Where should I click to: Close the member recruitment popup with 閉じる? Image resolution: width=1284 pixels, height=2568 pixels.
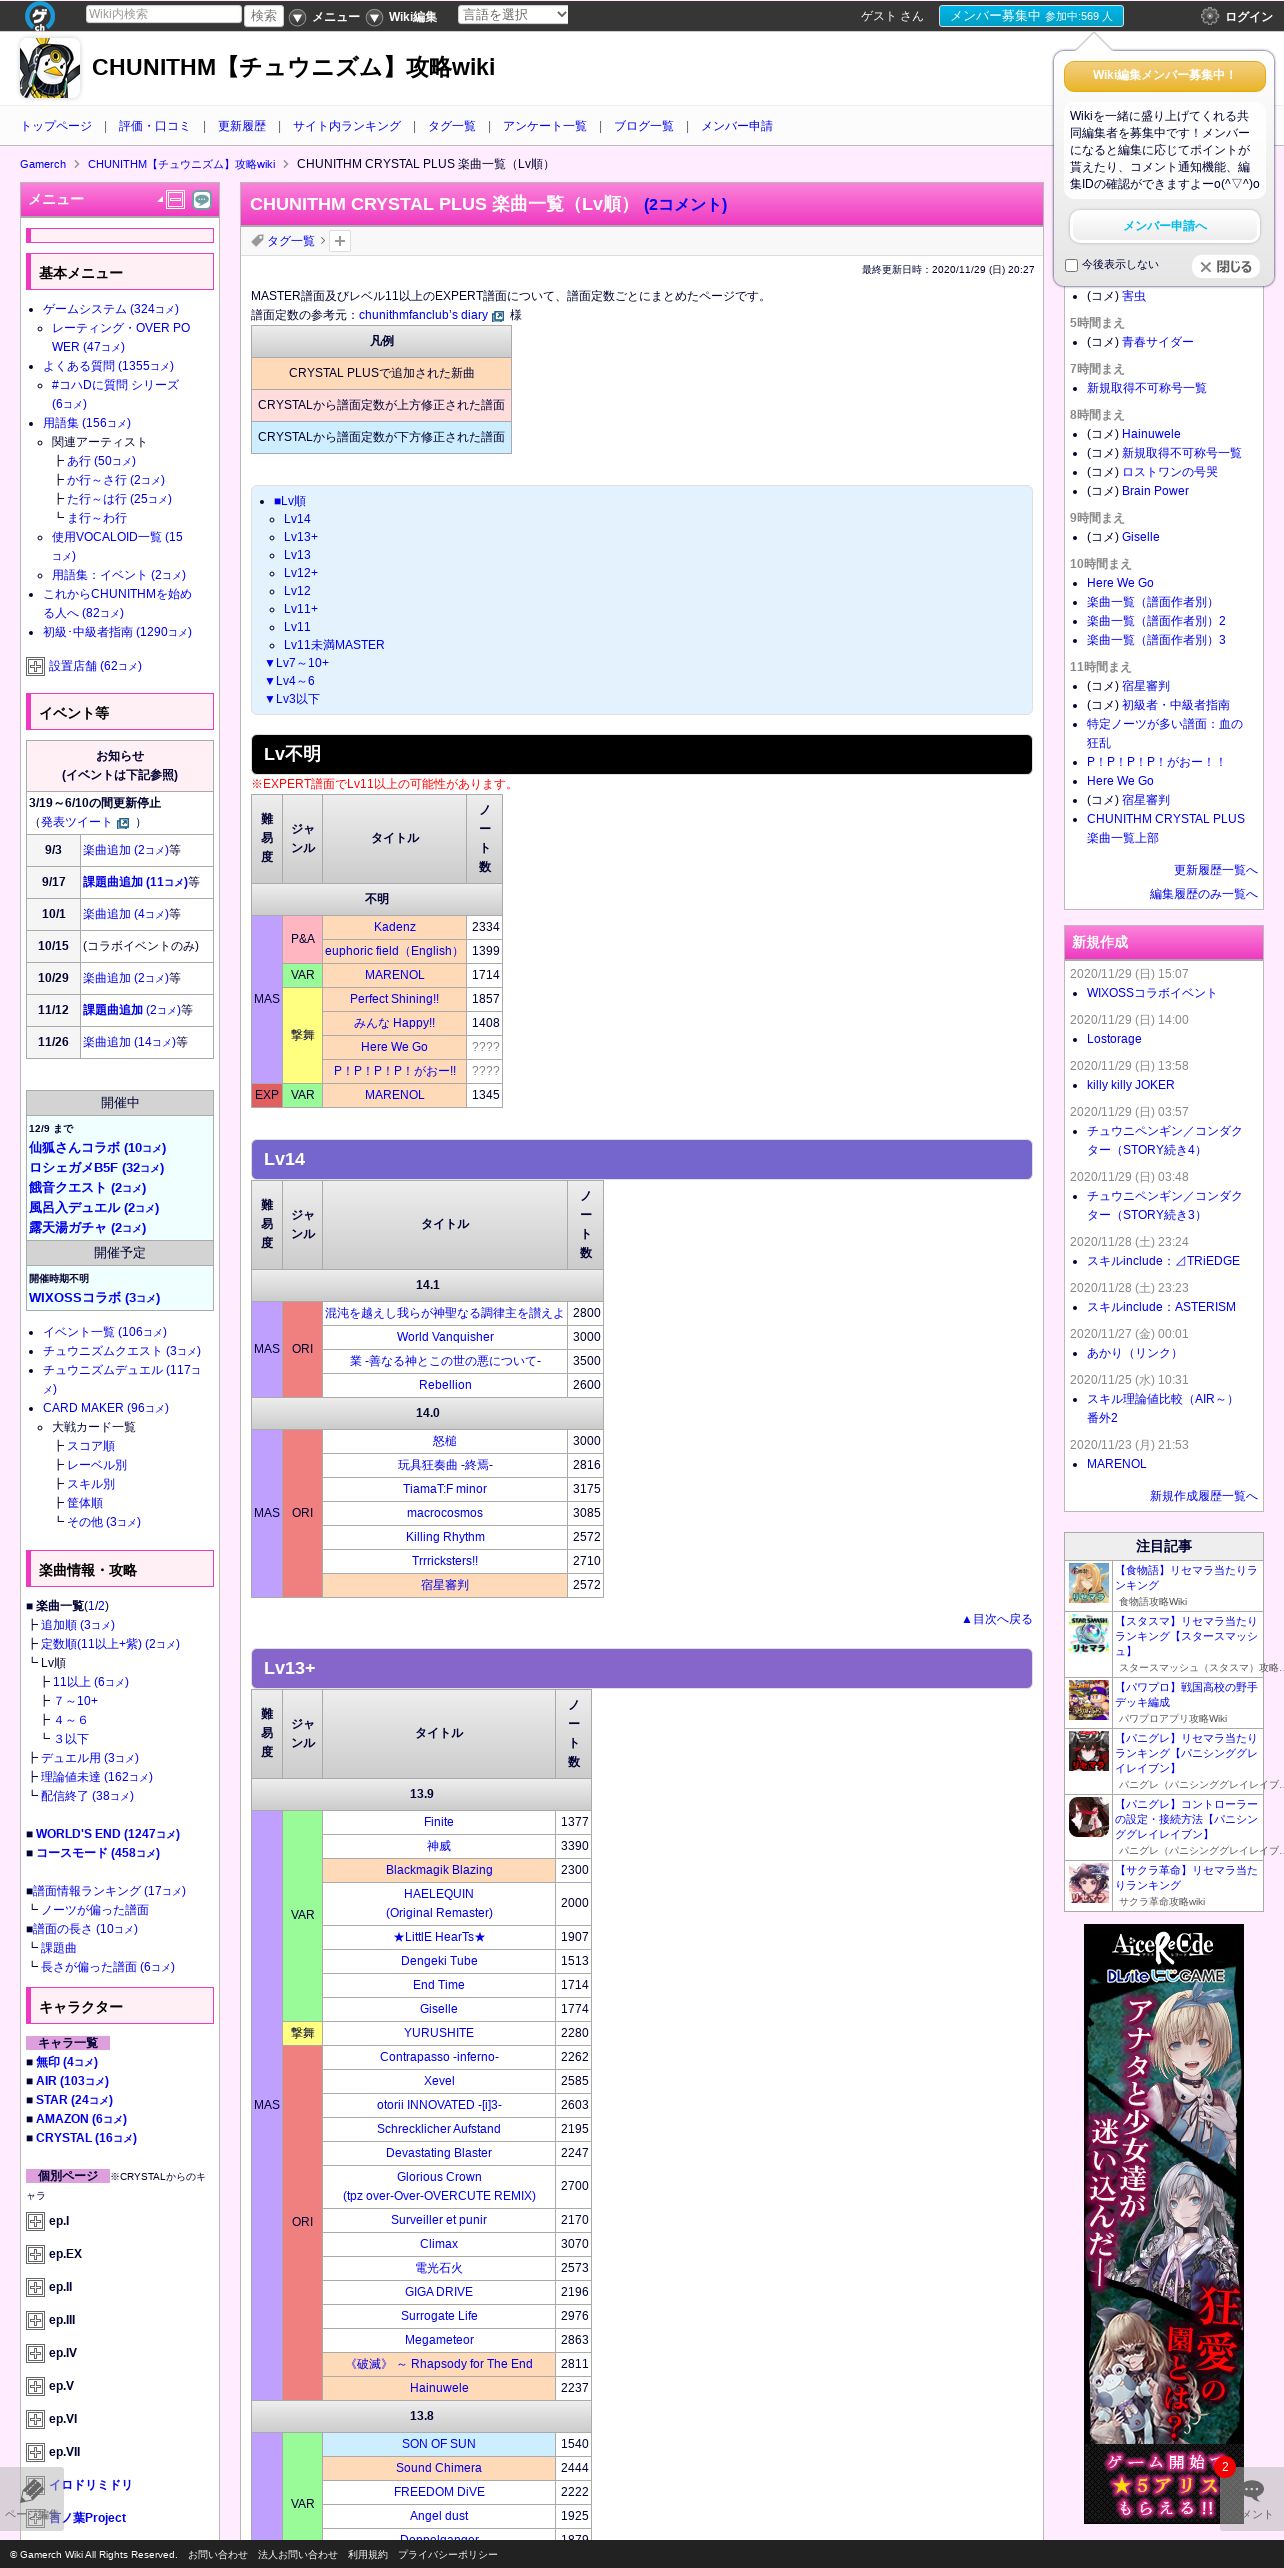pyautogui.click(x=1226, y=267)
